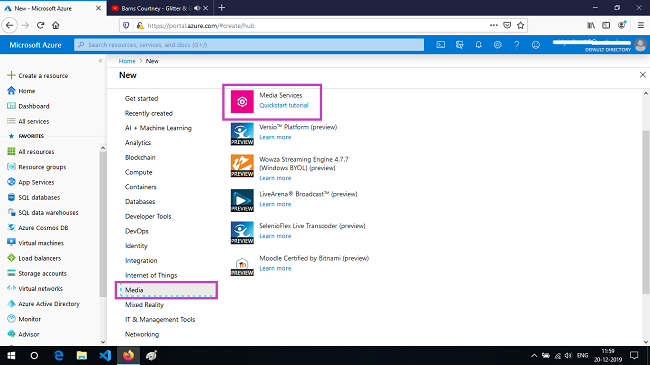Open Storage accounts in sidebar
The image size is (650, 365).
(x=37, y=273)
